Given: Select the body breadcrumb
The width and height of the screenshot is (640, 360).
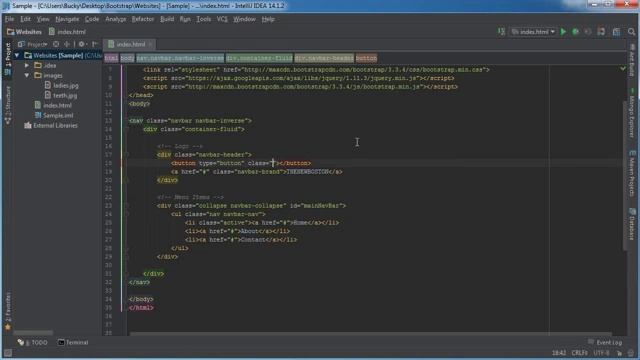Looking at the screenshot, I should 127,58.
